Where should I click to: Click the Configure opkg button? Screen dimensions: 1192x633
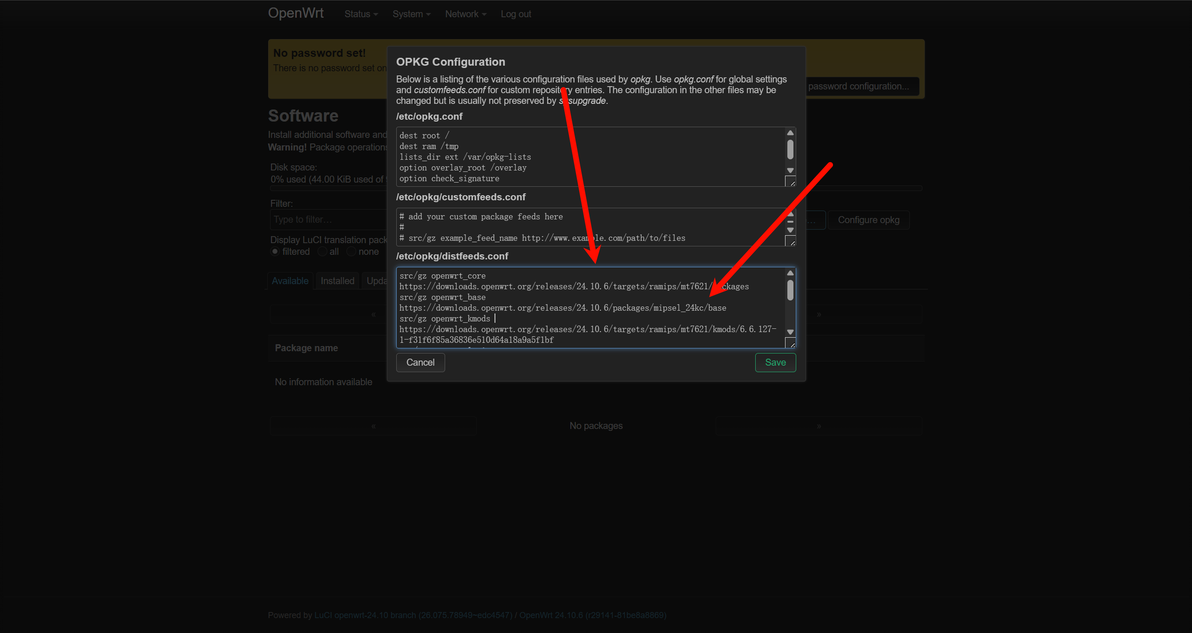point(869,220)
